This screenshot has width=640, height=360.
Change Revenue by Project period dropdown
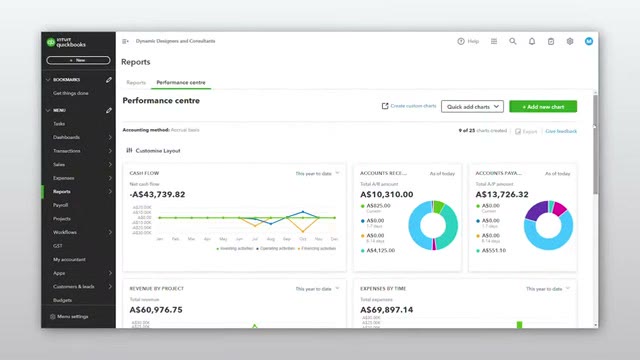click(x=317, y=289)
